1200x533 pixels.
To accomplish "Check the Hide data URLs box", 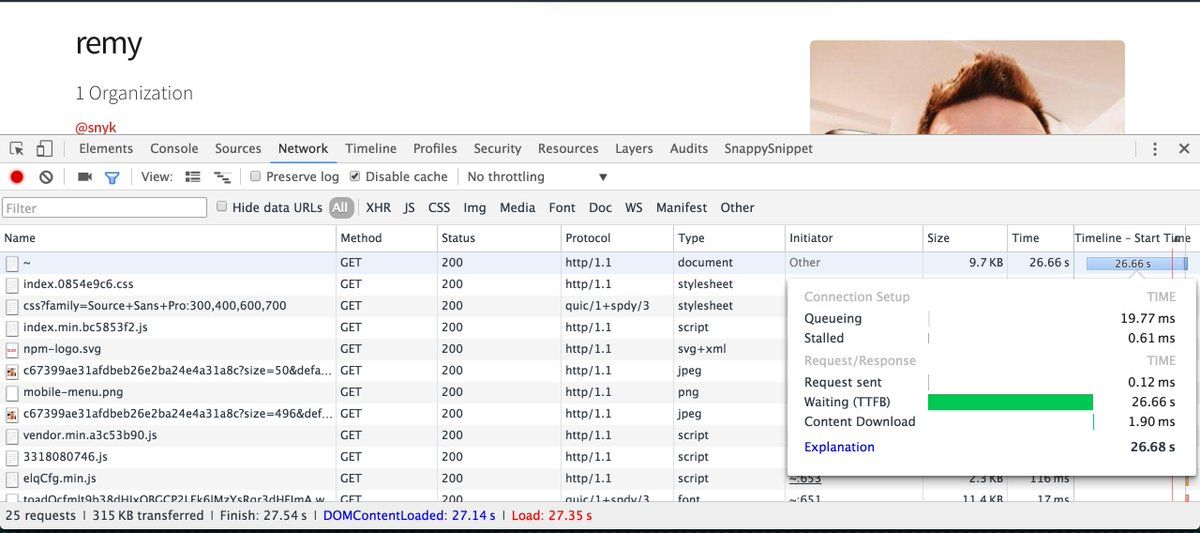I will click(222, 207).
